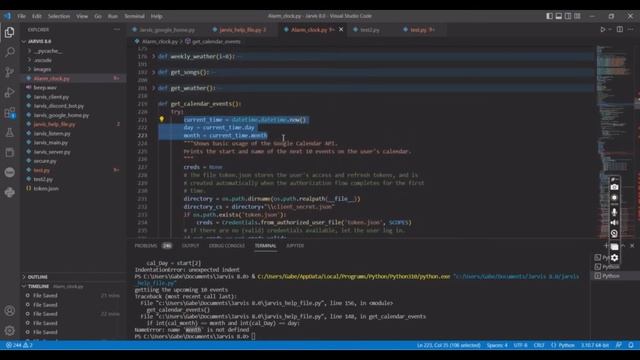The image size is (640, 360).
Task: Click the feedback icon in status bar
Action: click(x=619, y=345)
